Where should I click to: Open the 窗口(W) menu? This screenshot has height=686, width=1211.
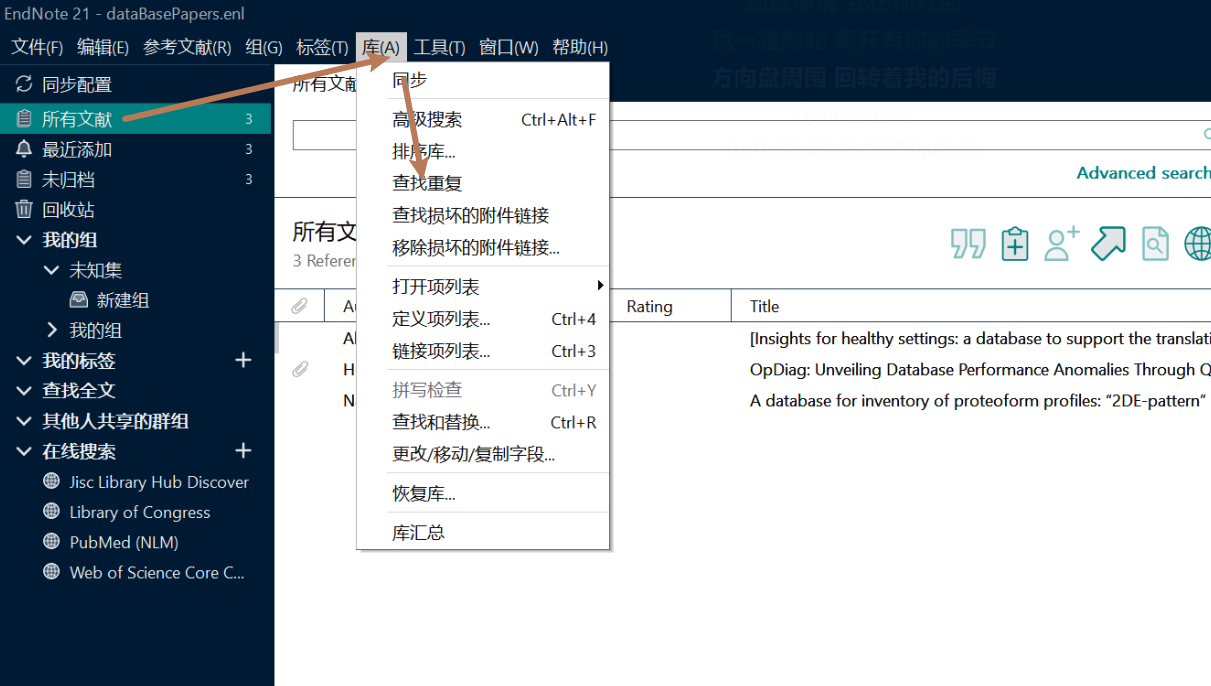coord(509,47)
